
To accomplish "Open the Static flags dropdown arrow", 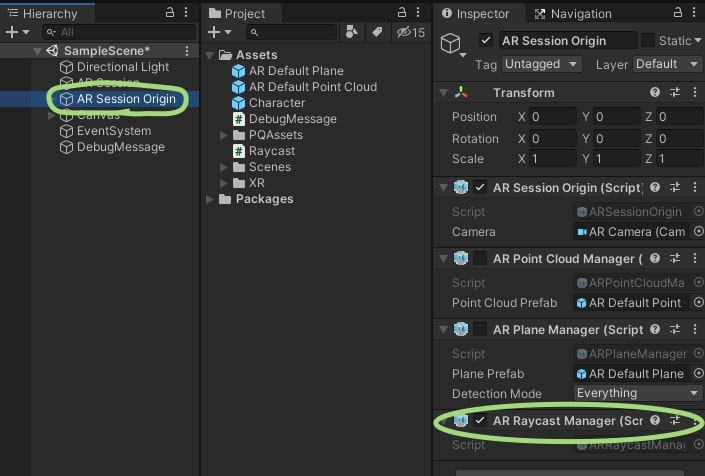I will 698,40.
